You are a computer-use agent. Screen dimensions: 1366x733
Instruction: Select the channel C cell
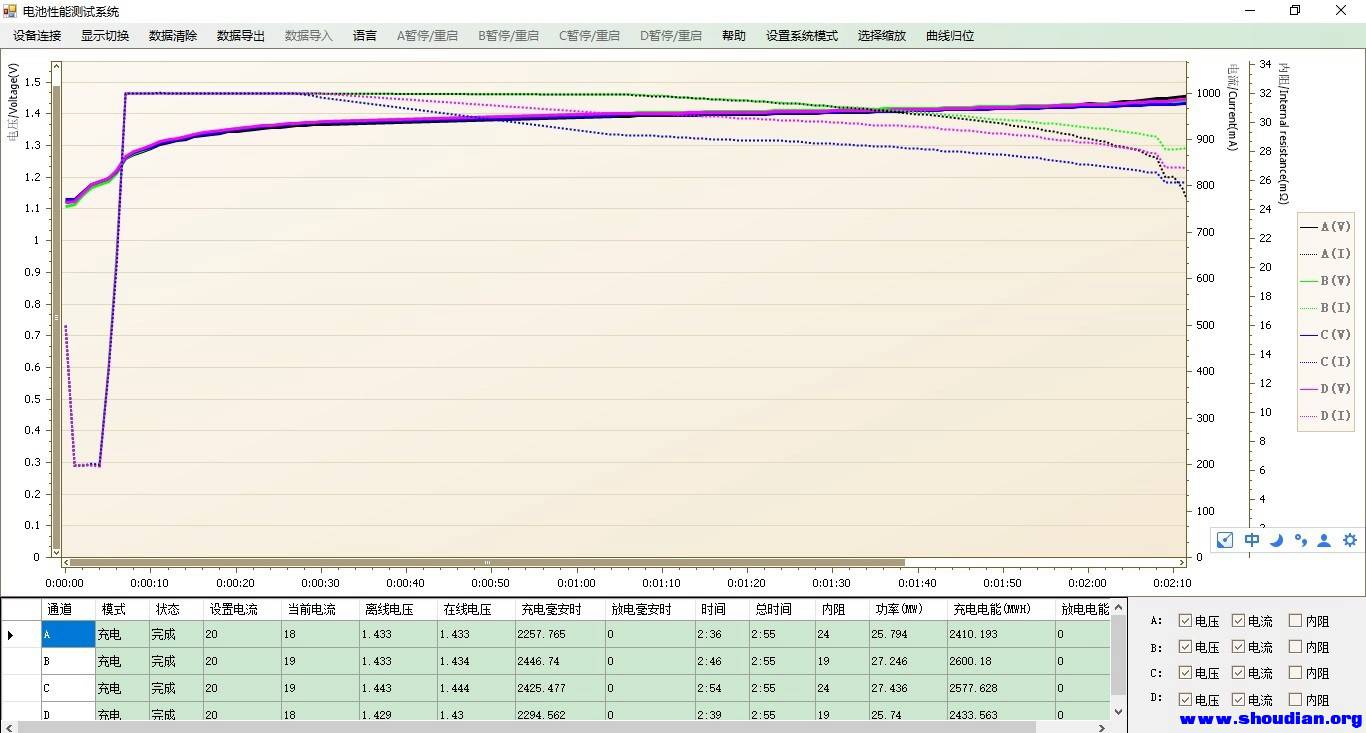coord(68,688)
